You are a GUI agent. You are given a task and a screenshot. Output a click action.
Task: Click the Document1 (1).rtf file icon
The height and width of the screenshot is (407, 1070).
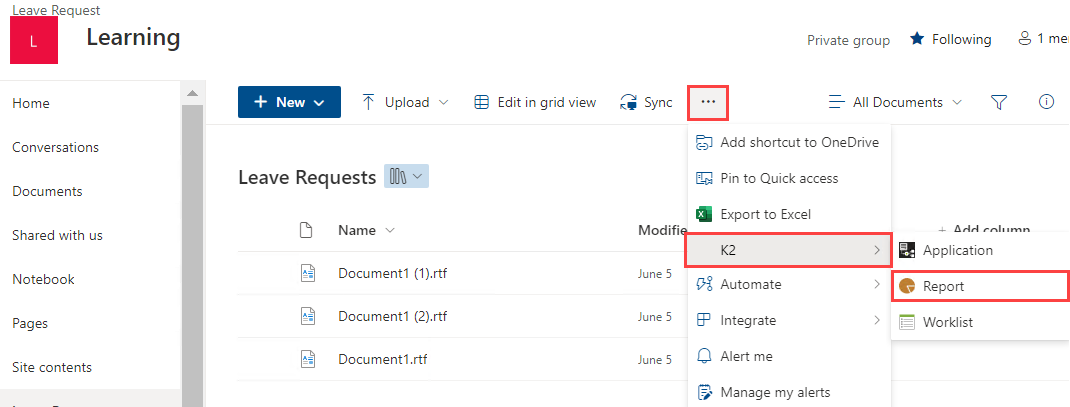point(308,273)
